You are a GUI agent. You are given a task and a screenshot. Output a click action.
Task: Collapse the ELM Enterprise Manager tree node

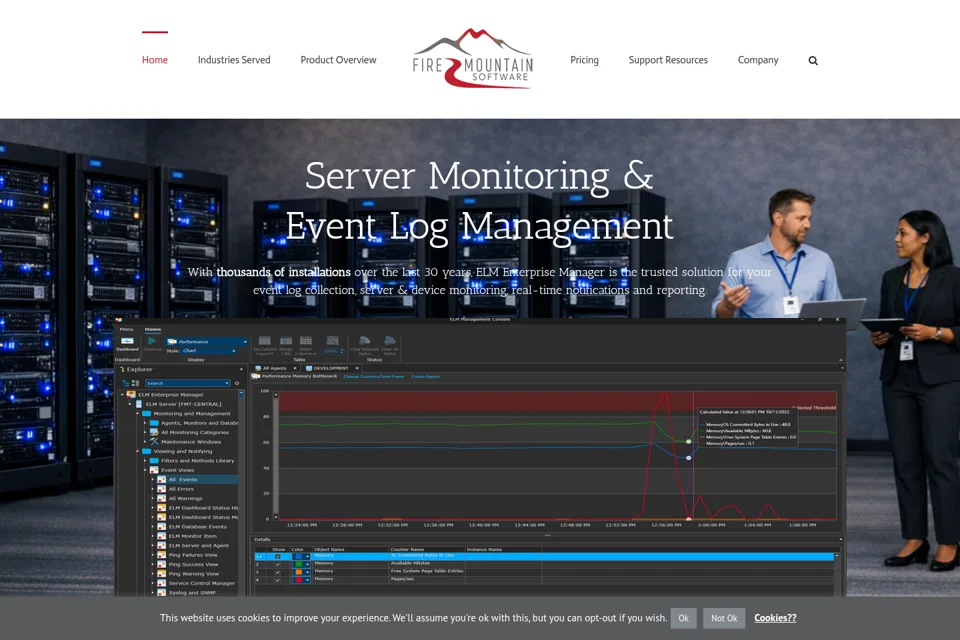click(x=122, y=394)
